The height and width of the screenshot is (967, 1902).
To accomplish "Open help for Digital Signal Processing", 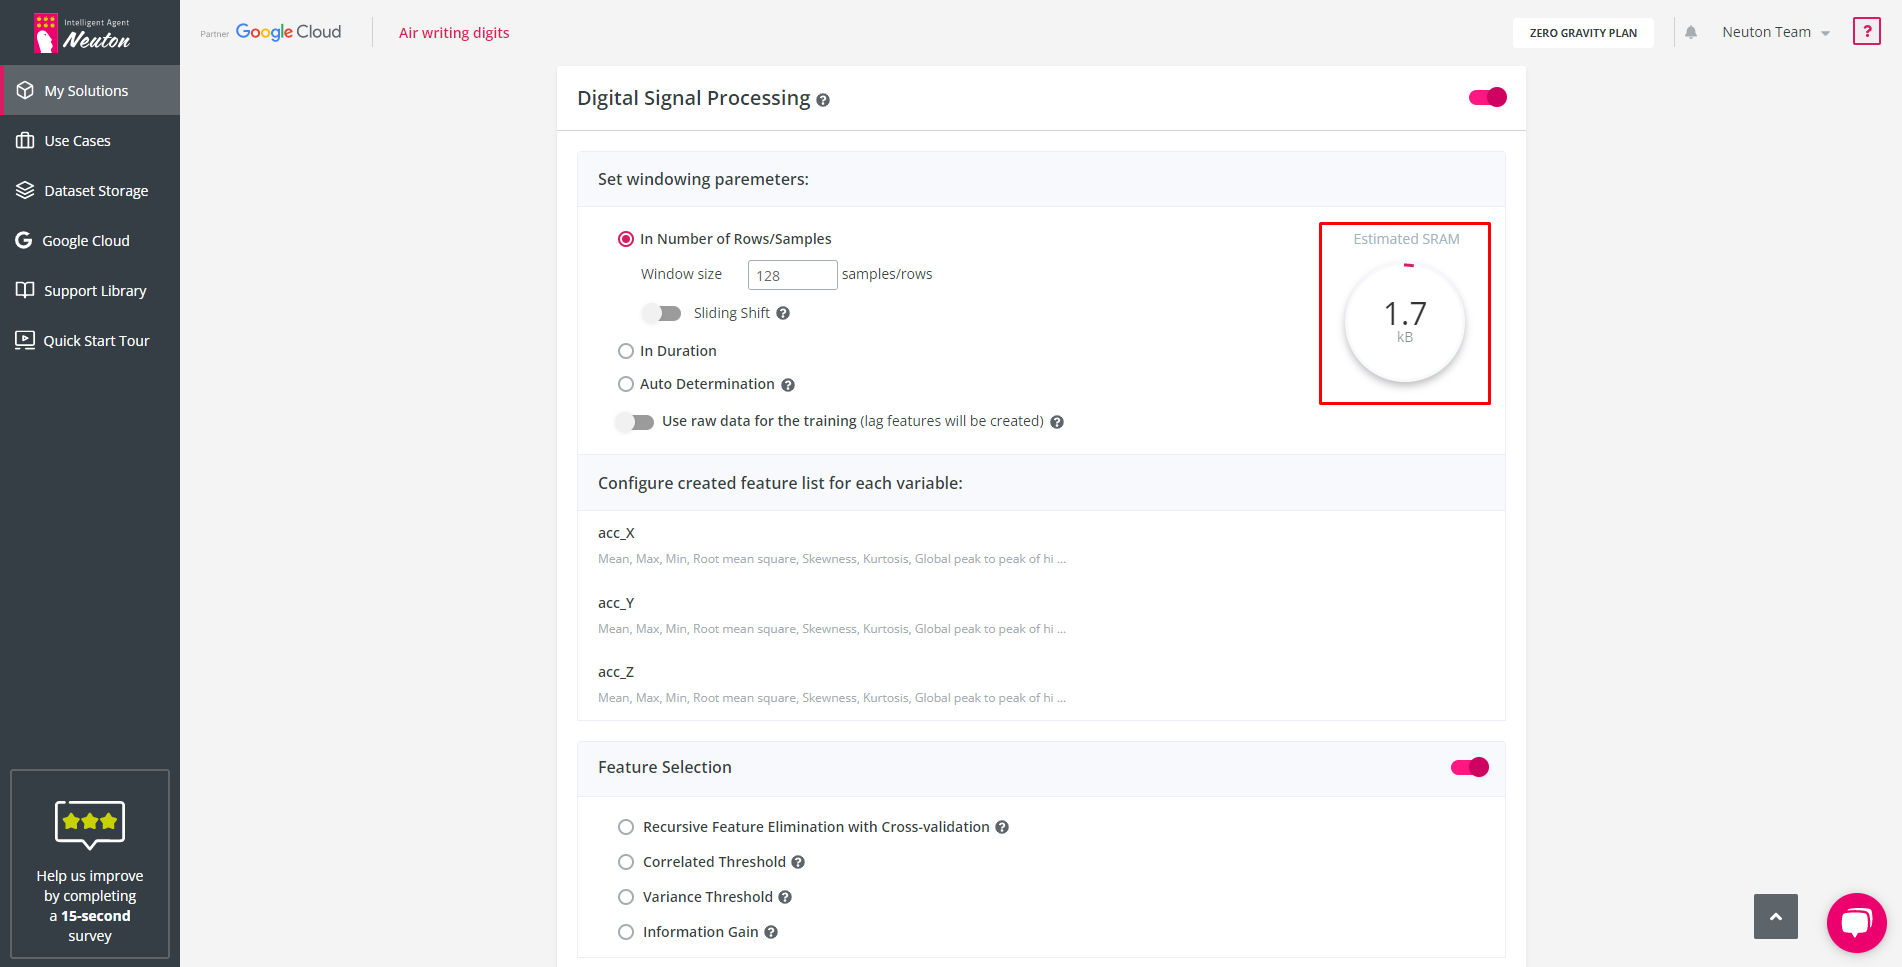I will tap(823, 100).
